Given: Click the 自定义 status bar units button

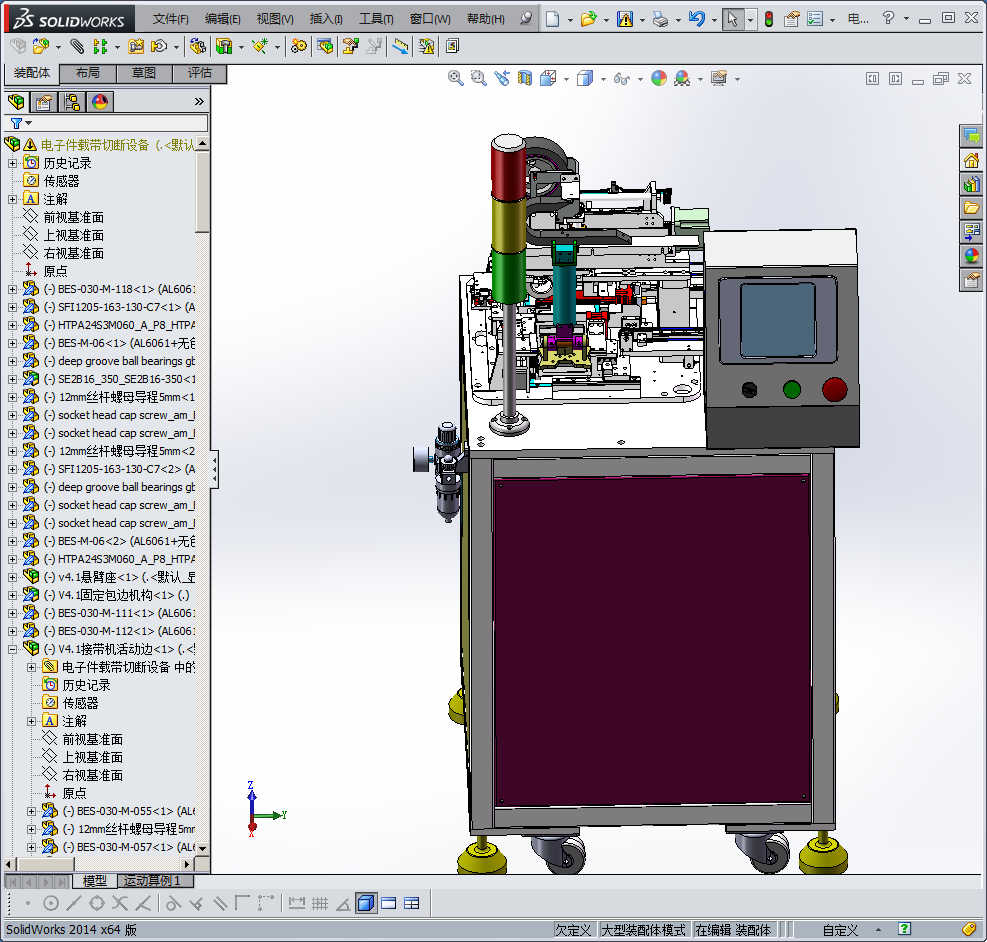Looking at the screenshot, I should click(840, 930).
